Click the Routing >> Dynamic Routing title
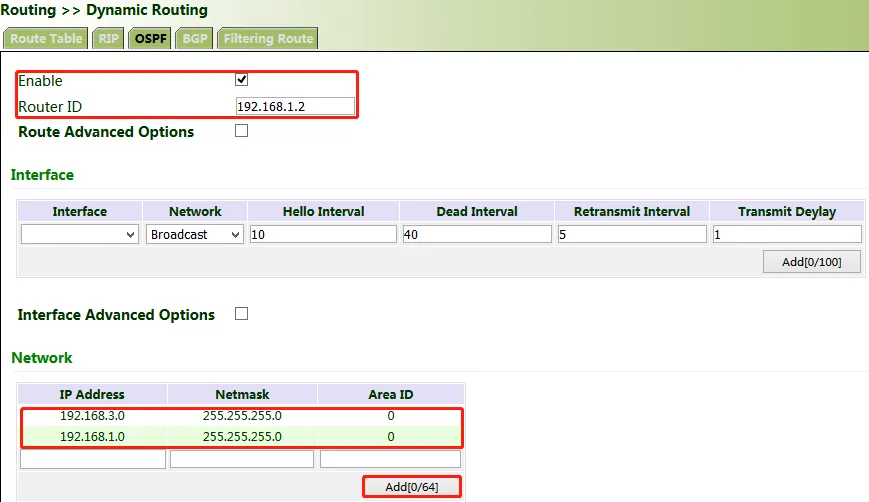Screen dimensions: 869x502 click(104, 10)
